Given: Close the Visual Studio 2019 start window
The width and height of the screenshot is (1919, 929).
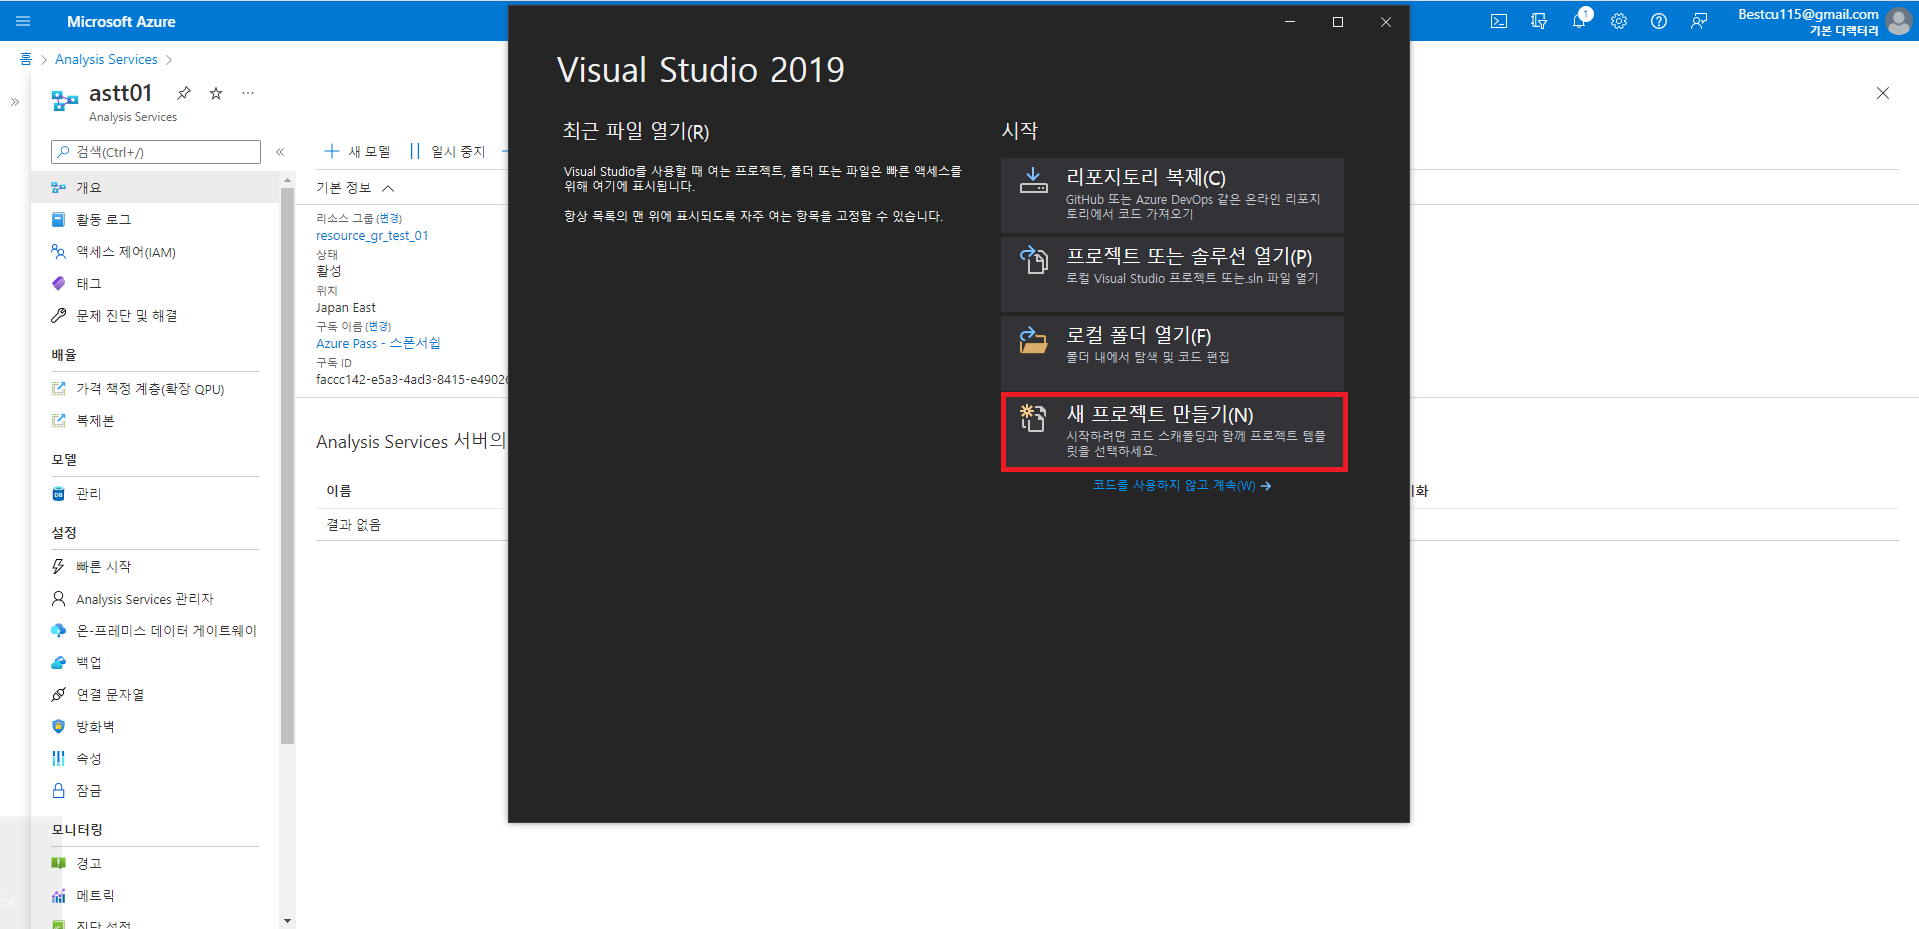Looking at the screenshot, I should coord(1386,22).
